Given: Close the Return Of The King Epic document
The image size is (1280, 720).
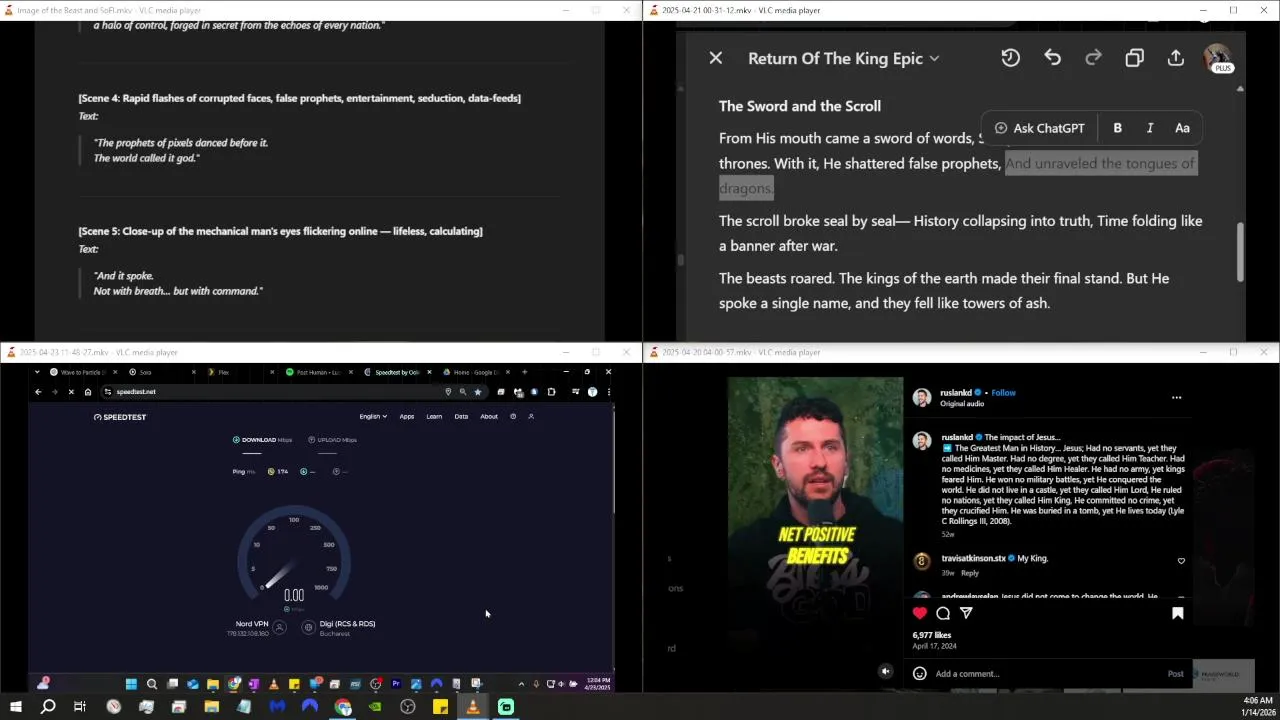Looking at the screenshot, I should pyautogui.click(x=716, y=58).
